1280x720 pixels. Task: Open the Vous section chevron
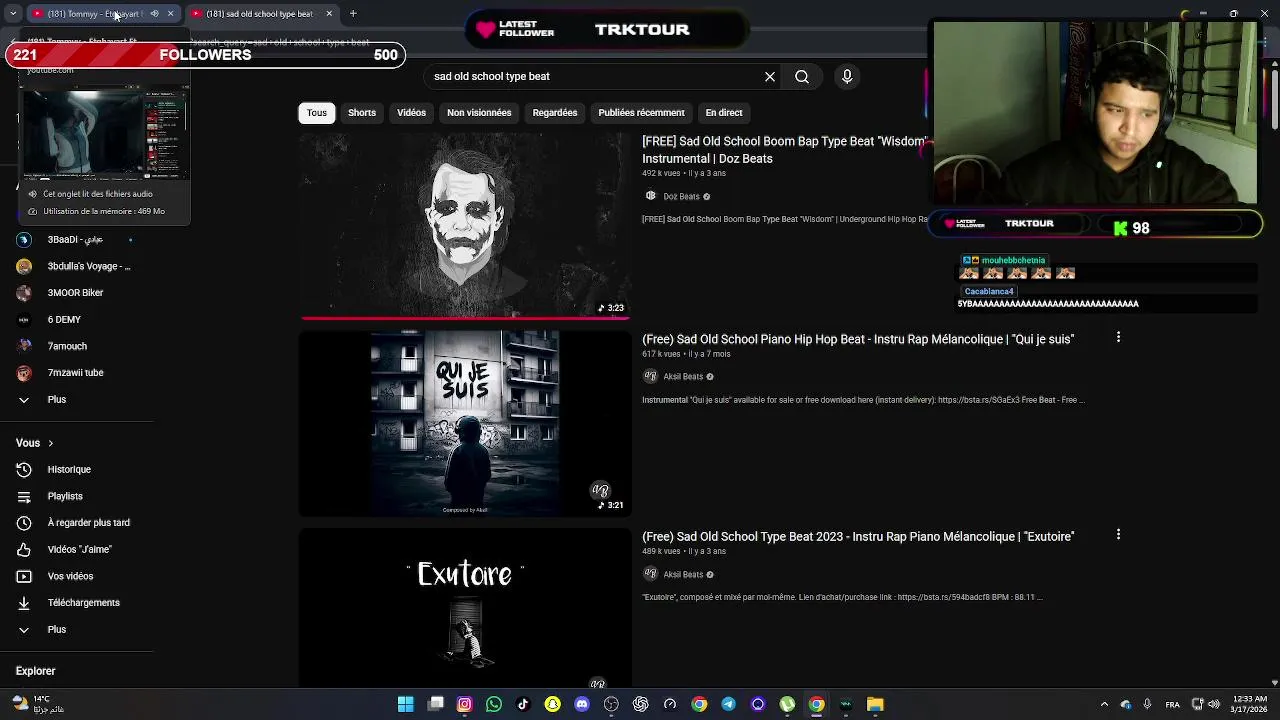pos(50,443)
